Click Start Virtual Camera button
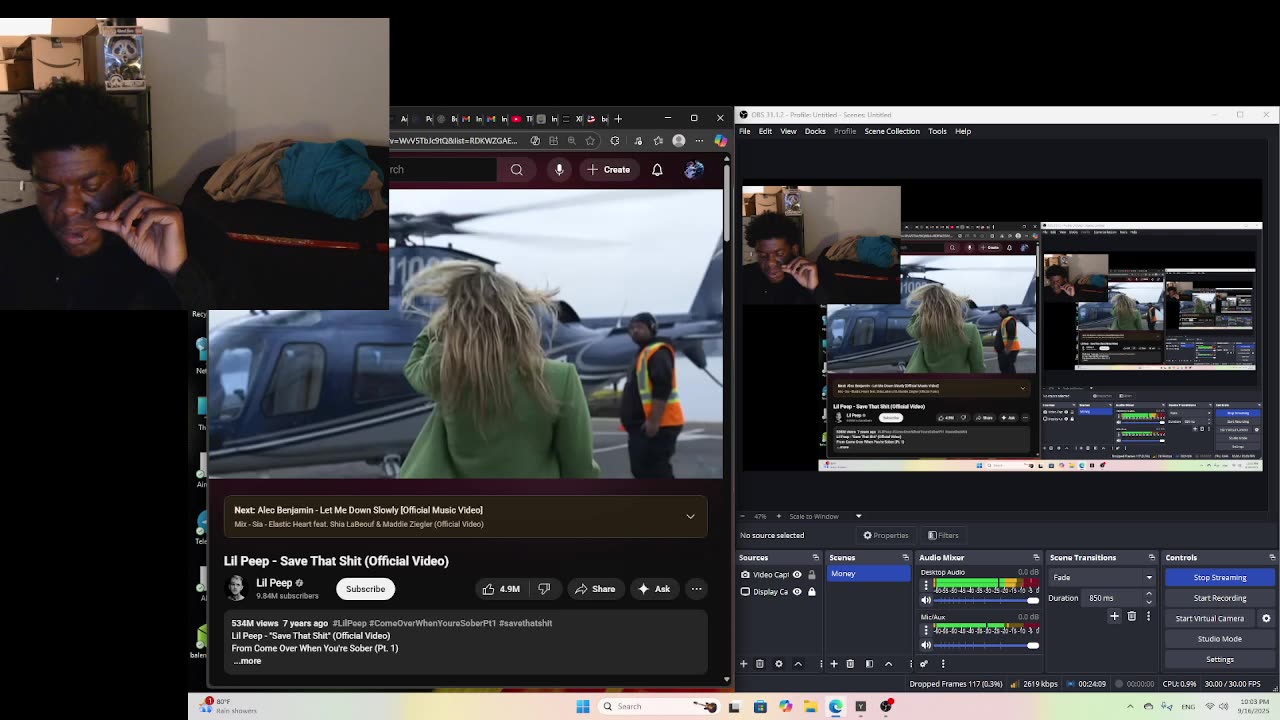This screenshot has width=1280, height=720. pyautogui.click(x=1209, y=618)
